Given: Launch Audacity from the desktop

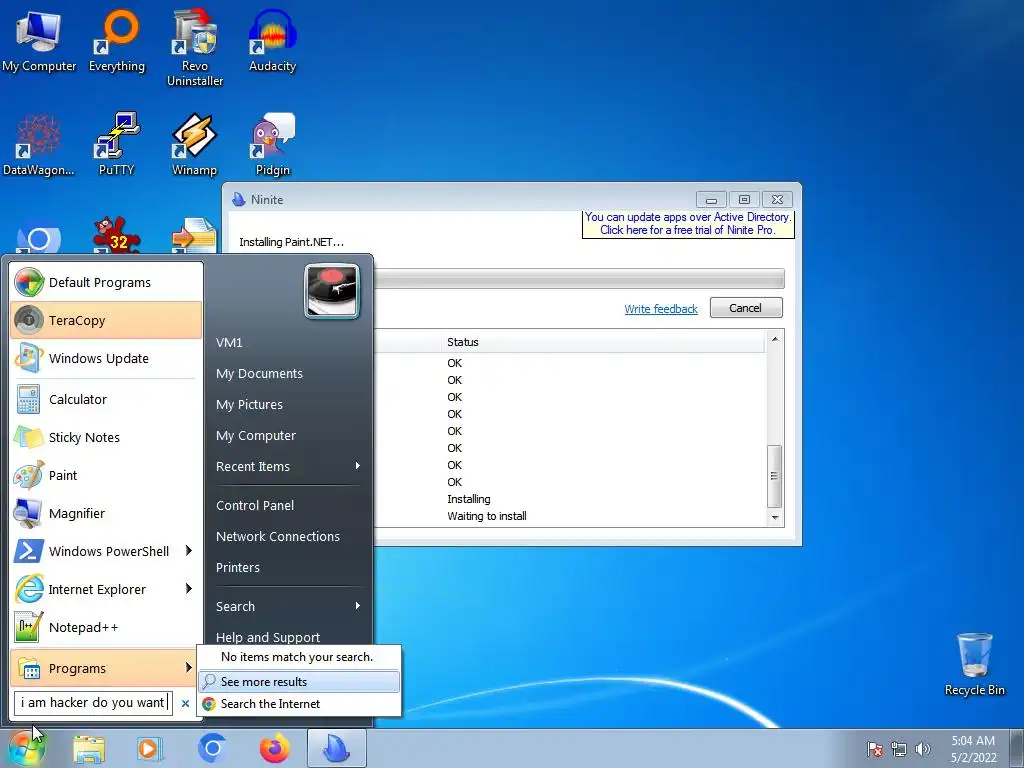Looking at the screenshot, I should pyautogui.click(x=272, y=40).
